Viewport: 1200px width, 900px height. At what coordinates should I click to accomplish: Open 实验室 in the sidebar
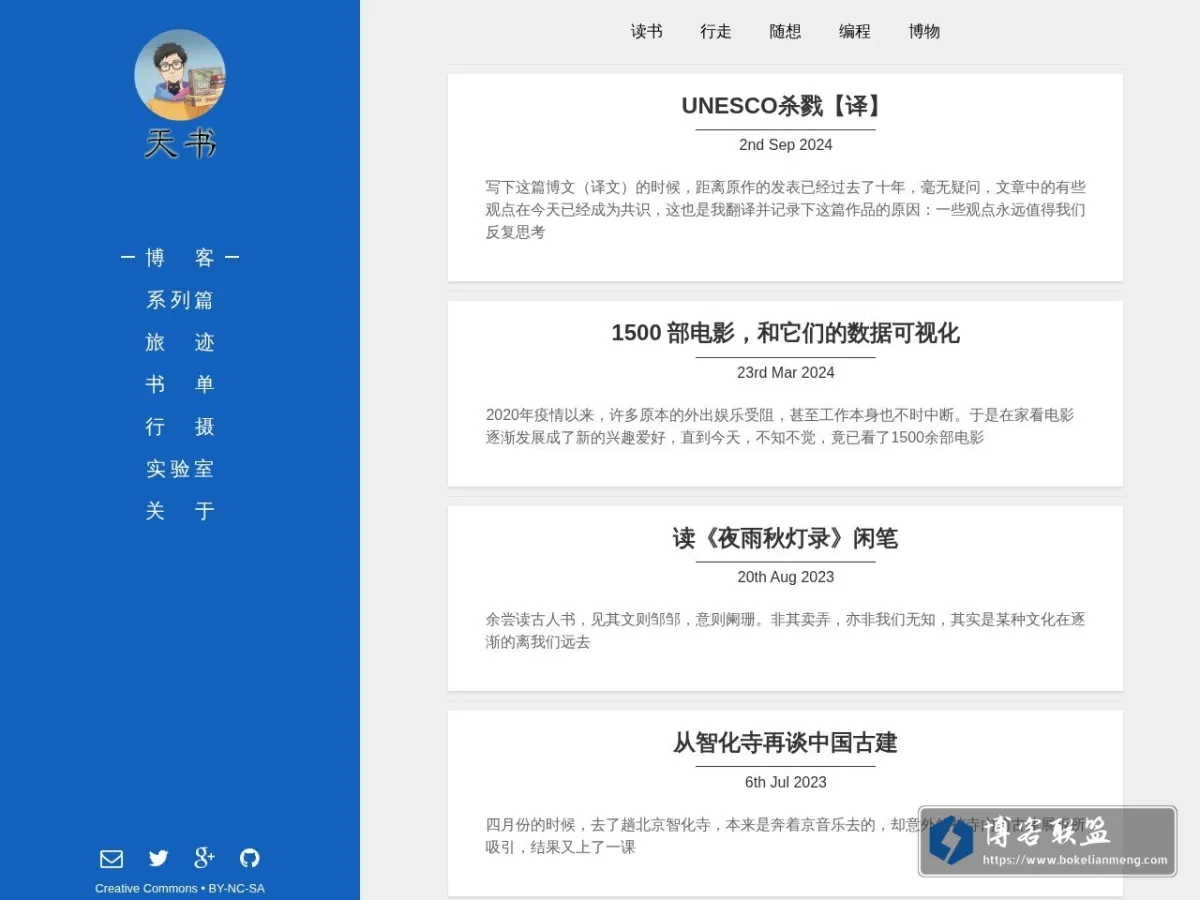(x=180, y=468)
